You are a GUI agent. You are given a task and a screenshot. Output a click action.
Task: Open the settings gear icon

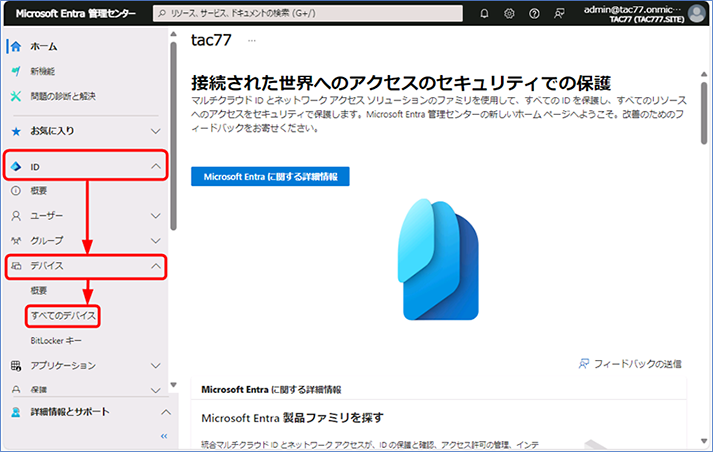(509, 14)
